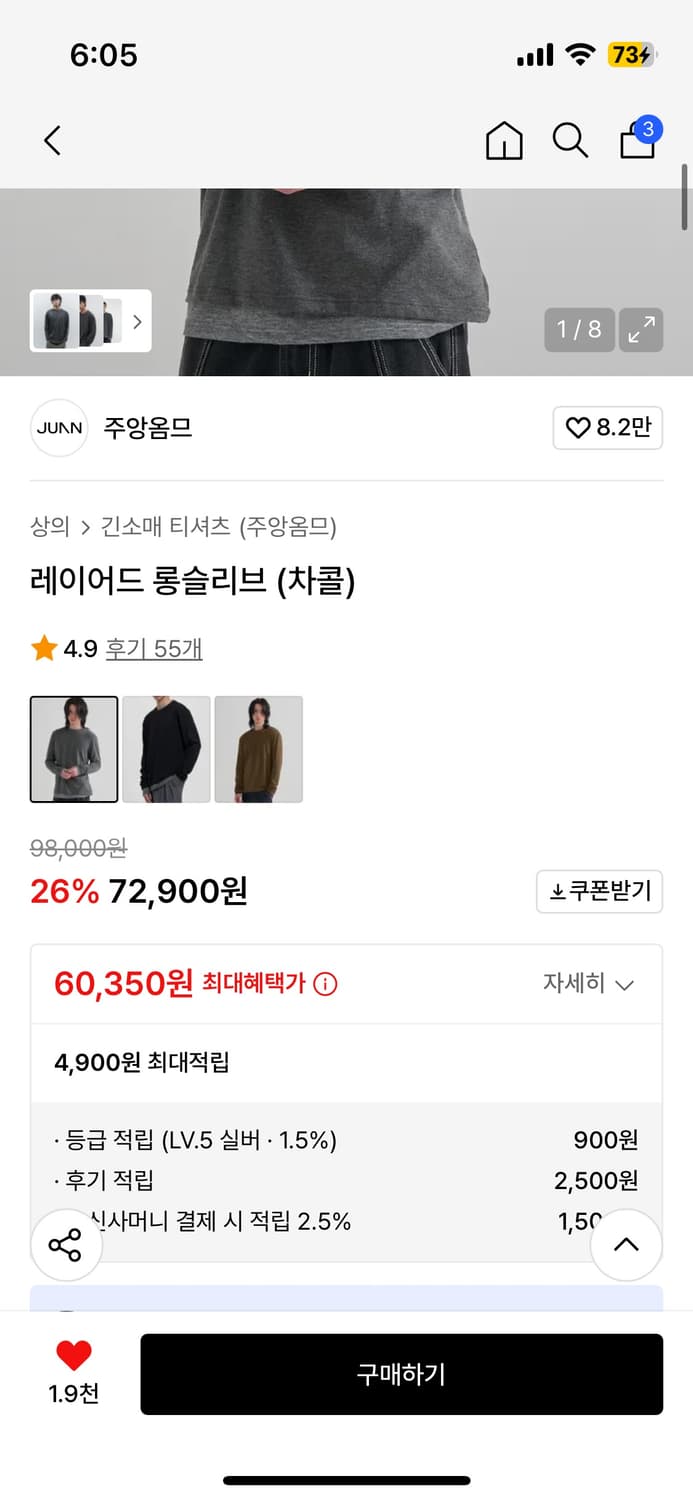Screen dimensions: 693x1500
Task: Open the shopping cart with 3 items
Action: coord(637,140)
